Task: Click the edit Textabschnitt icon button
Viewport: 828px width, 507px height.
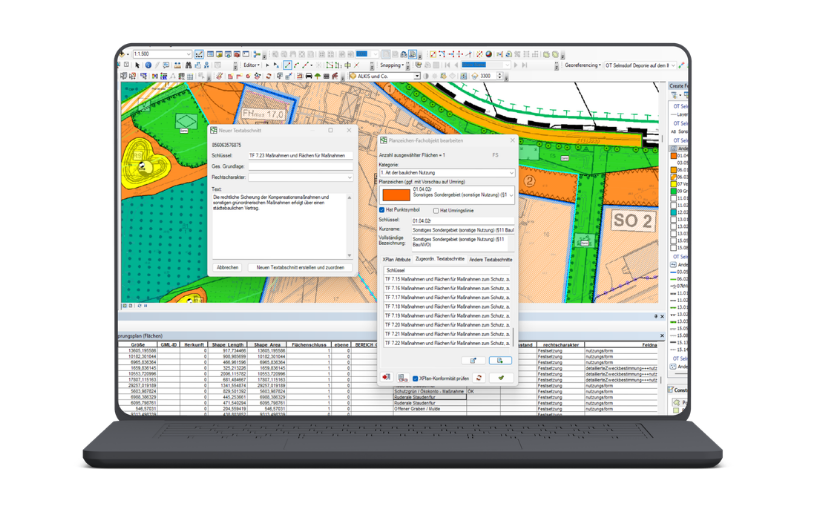Action: click(473, 360)
